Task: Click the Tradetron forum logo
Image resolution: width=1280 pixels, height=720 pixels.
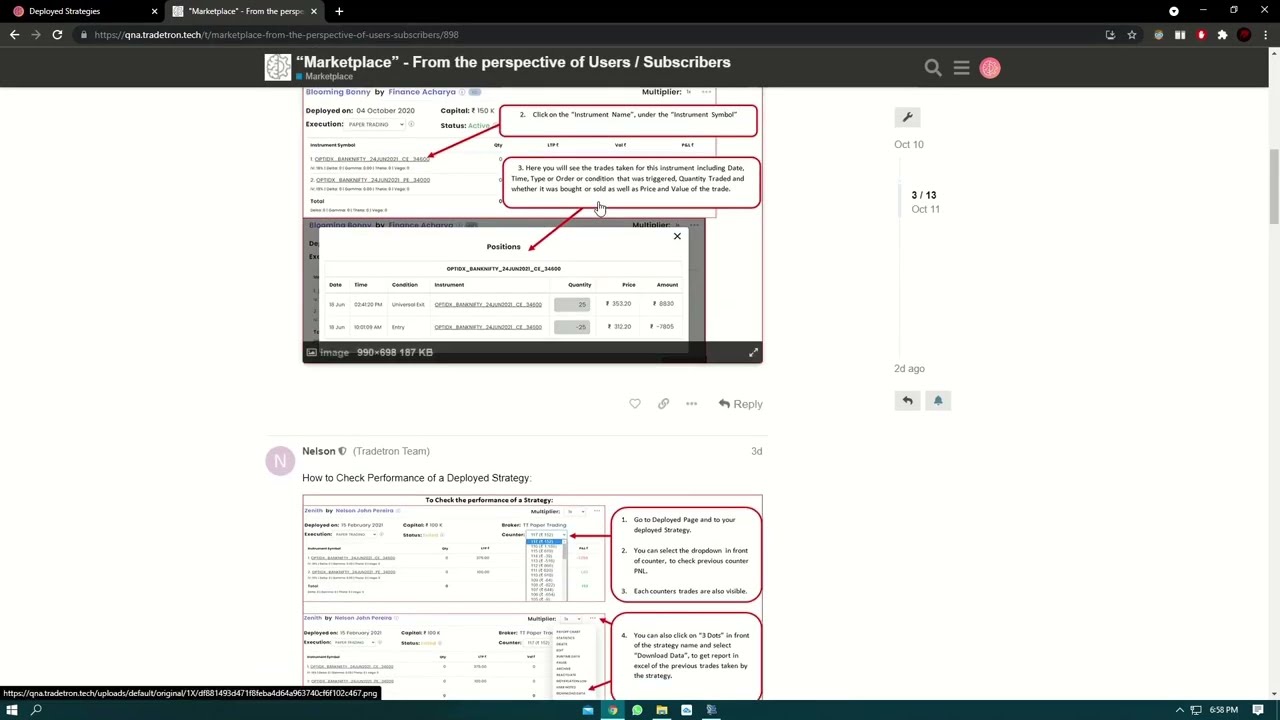Action: pos(277,67)
